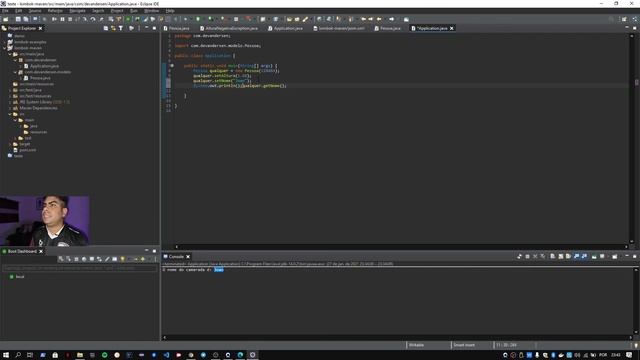This screenshot has height=360, width=640.
Task: Open Windows taskbar search
Action: 18,355
